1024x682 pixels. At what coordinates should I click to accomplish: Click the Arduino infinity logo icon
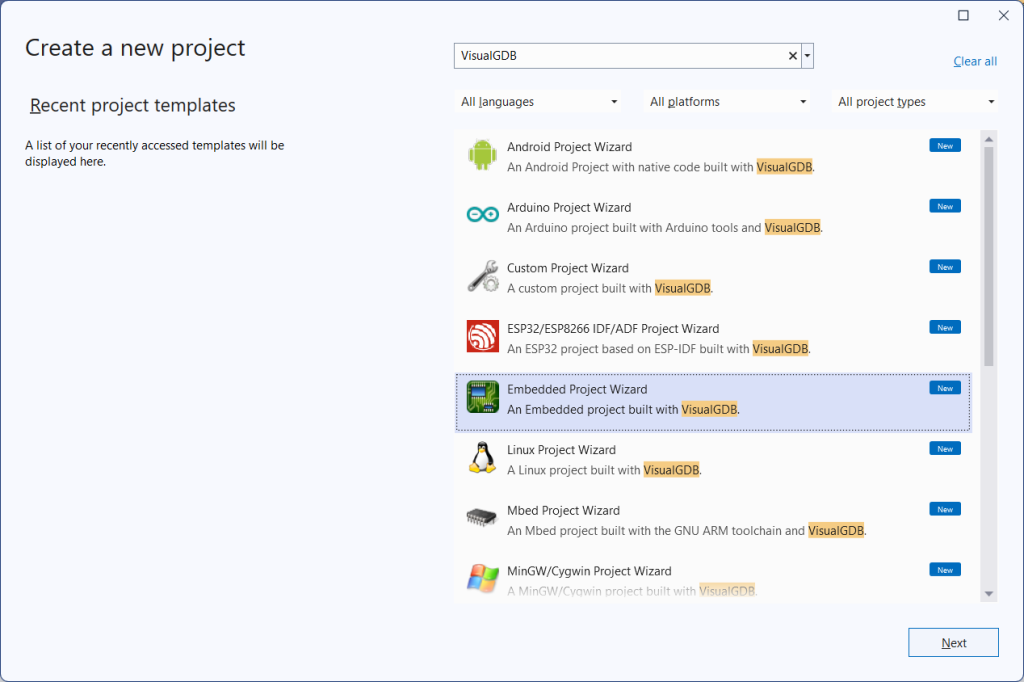pyautogui.click(x=482, y=216)
